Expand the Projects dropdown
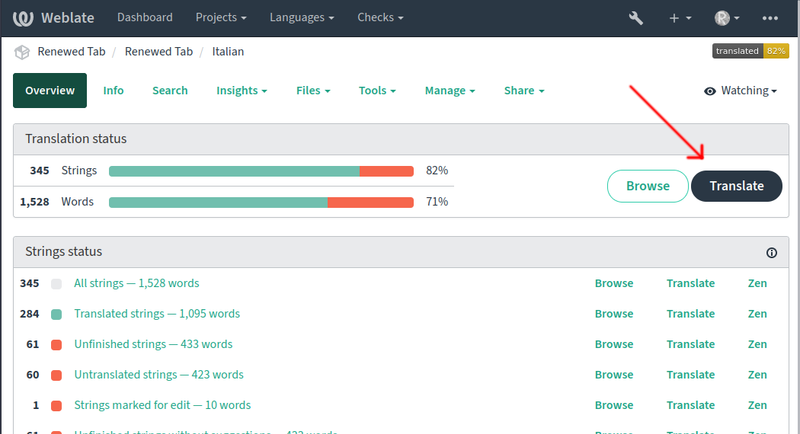The width and height of the screenshot is (800, 434). coord(221,17)
